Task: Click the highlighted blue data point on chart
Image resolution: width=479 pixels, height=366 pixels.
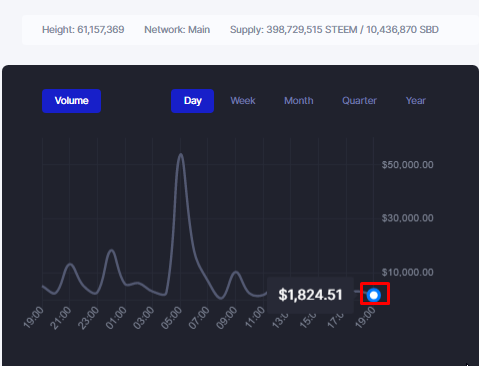Action: pyautogui.click(x=374, y=295)
